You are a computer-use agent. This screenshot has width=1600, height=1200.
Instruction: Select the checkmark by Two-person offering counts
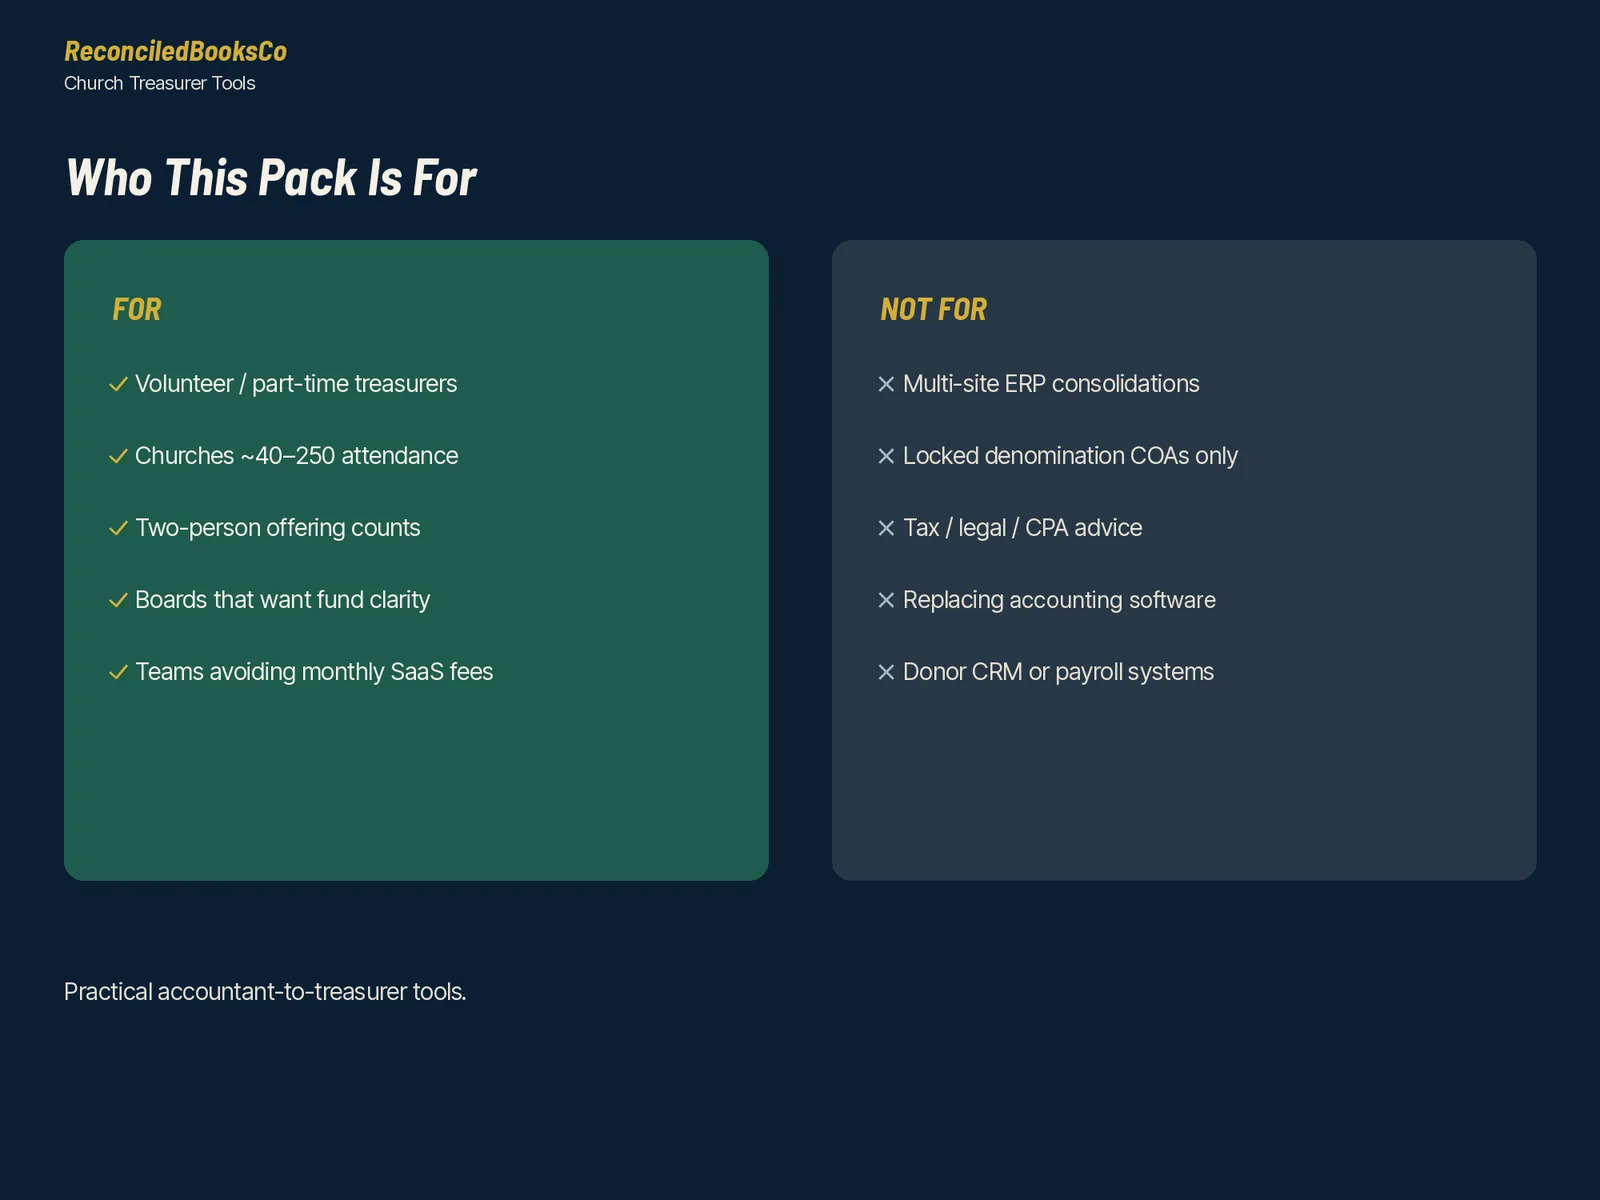118,528
